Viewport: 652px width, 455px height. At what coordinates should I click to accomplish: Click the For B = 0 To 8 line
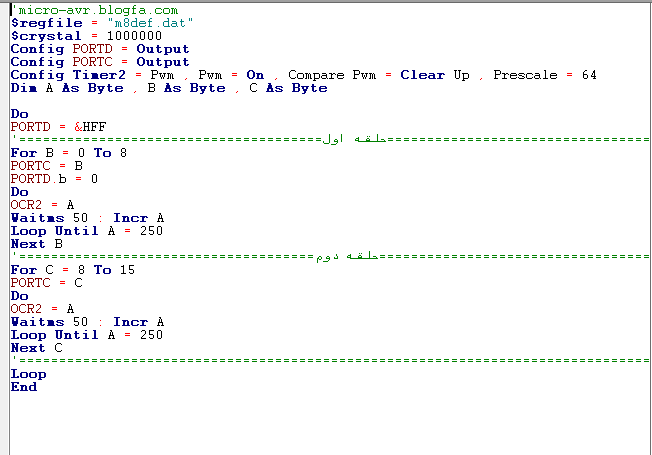(68, 153)
